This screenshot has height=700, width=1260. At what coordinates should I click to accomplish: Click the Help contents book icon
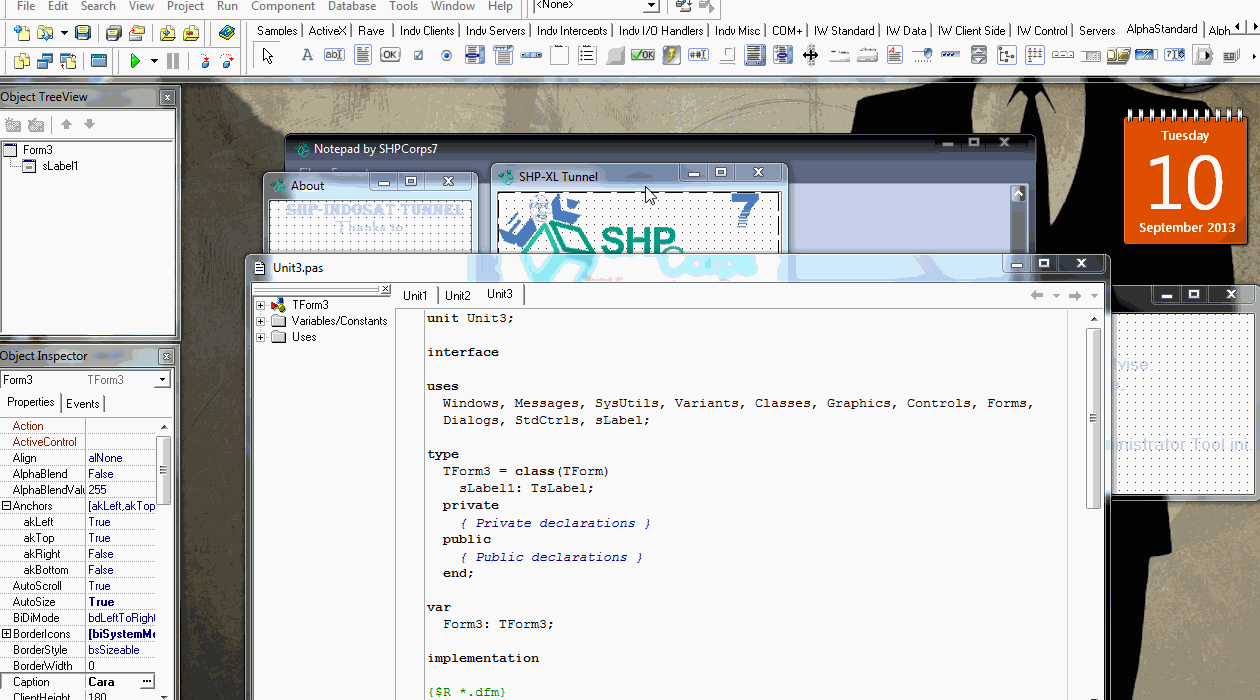pos(227,33)
